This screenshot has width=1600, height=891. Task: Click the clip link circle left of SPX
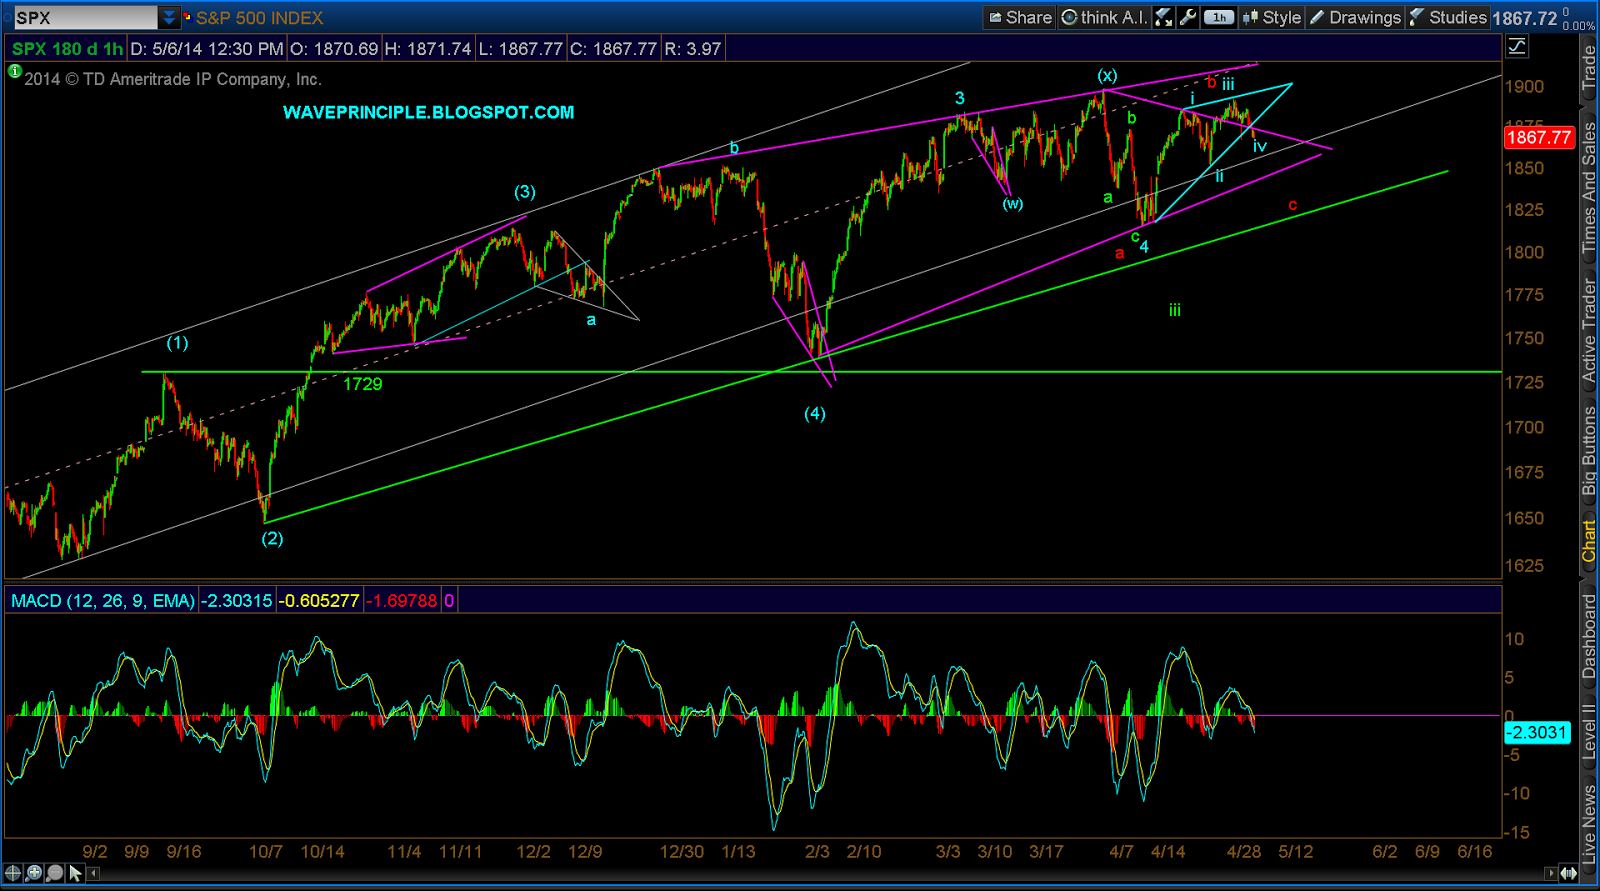click(7, 18)
